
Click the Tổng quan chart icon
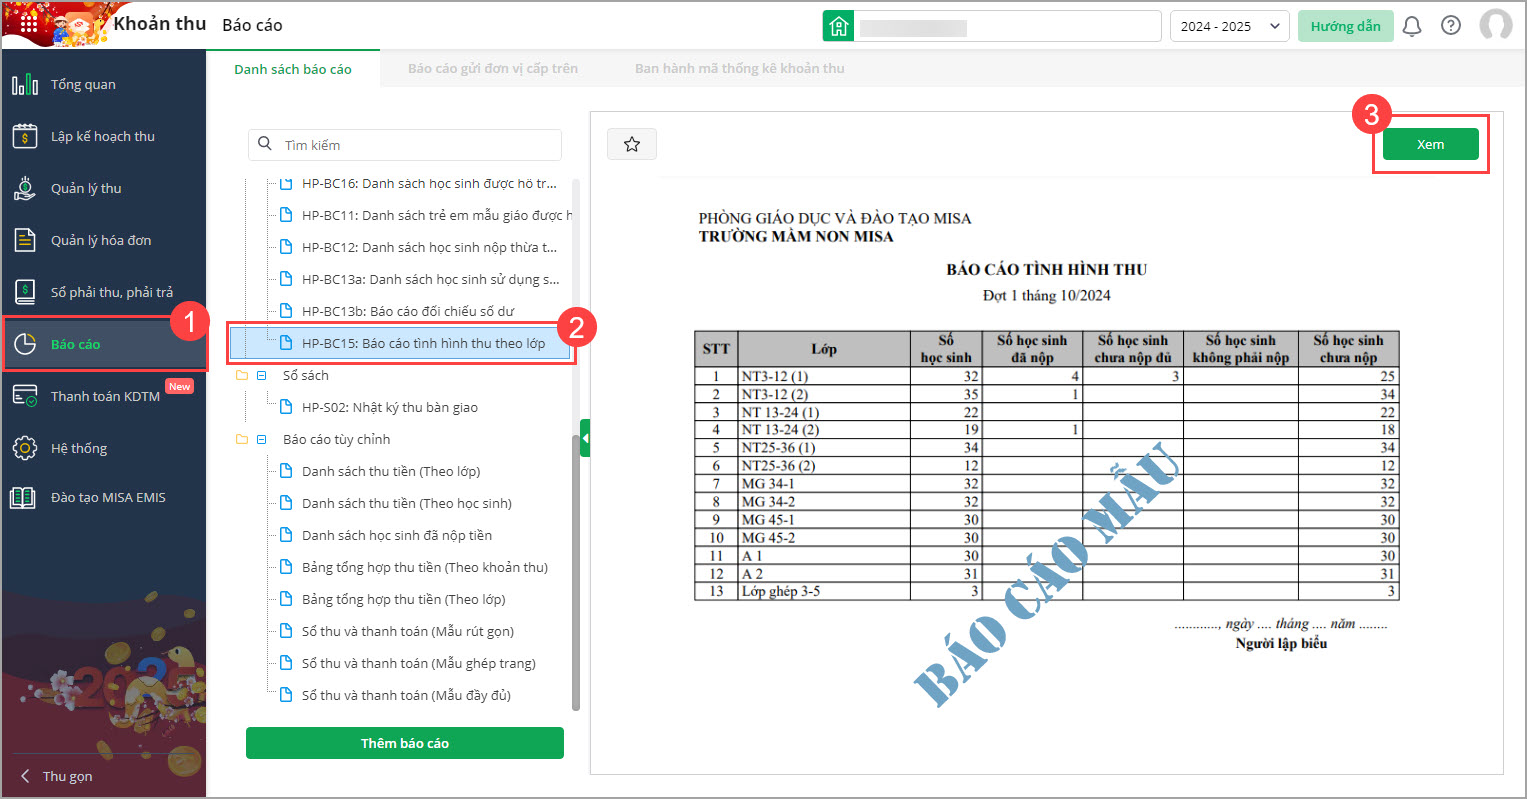(x=25, y=84)
